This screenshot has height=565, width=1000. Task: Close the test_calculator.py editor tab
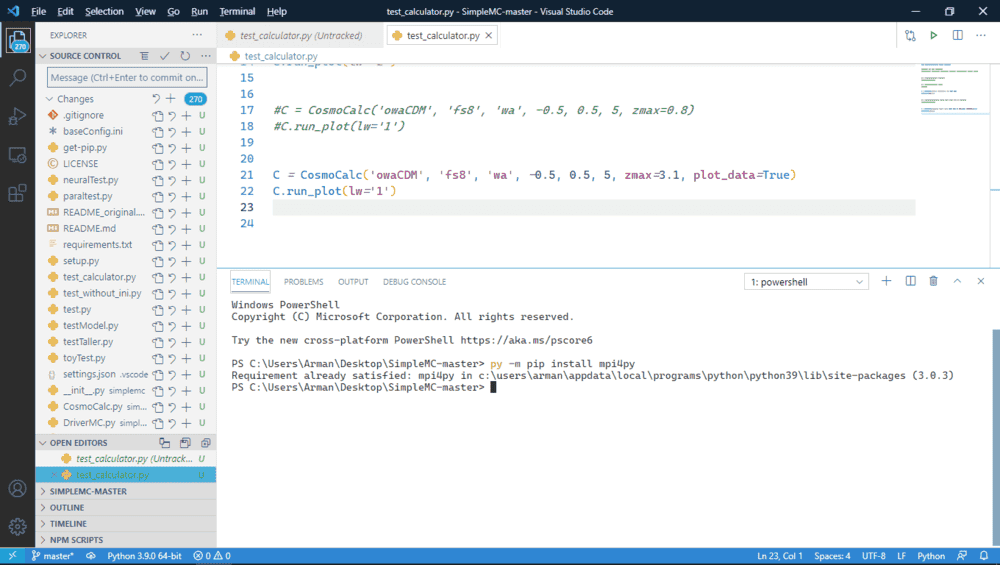pyautogui.click(x=489, y=36)
